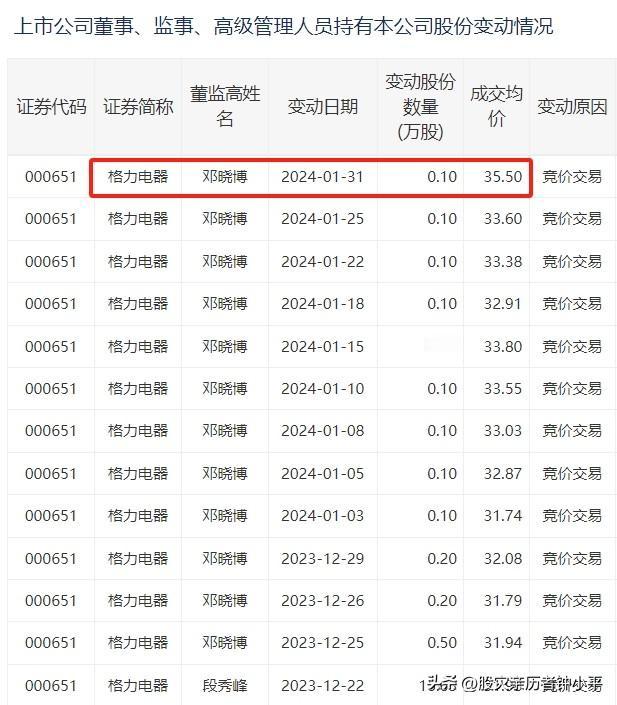The image size is (617, 705).
Task: Click 竞价交易 in the 2024-01-31 row
Action: 572,177
